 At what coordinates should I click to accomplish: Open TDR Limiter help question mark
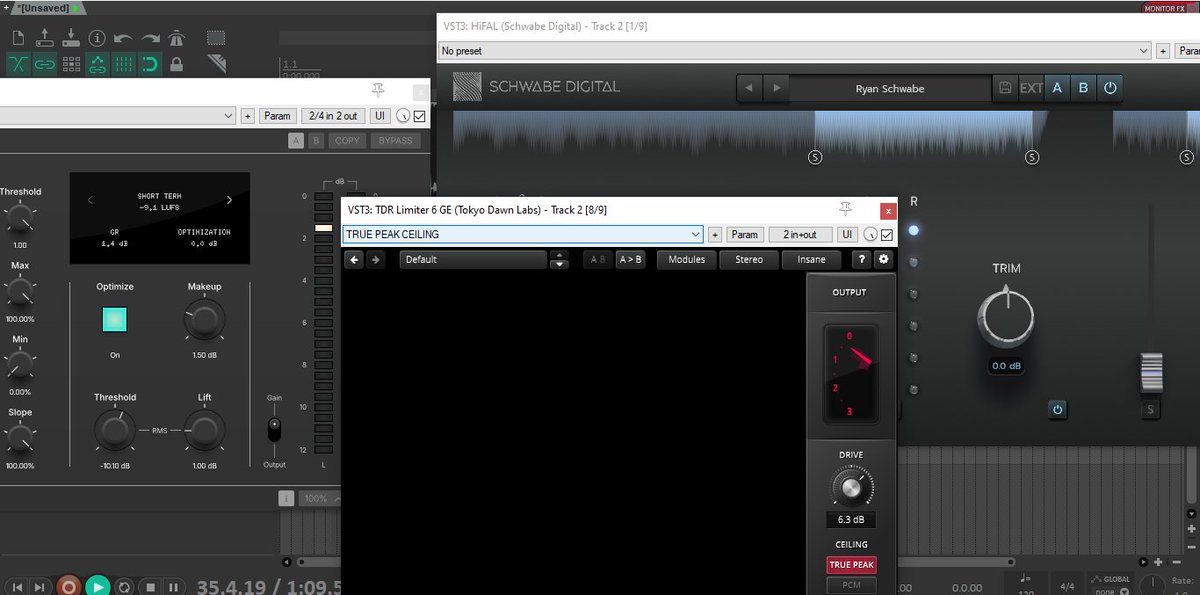tap(861, 259)
